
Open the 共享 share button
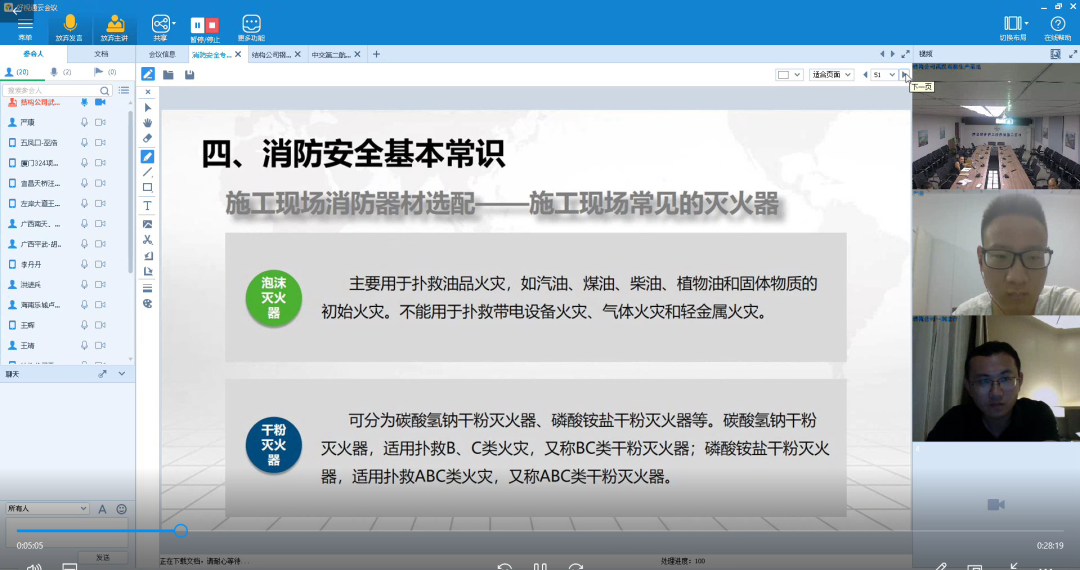click(x=160, y=28)
